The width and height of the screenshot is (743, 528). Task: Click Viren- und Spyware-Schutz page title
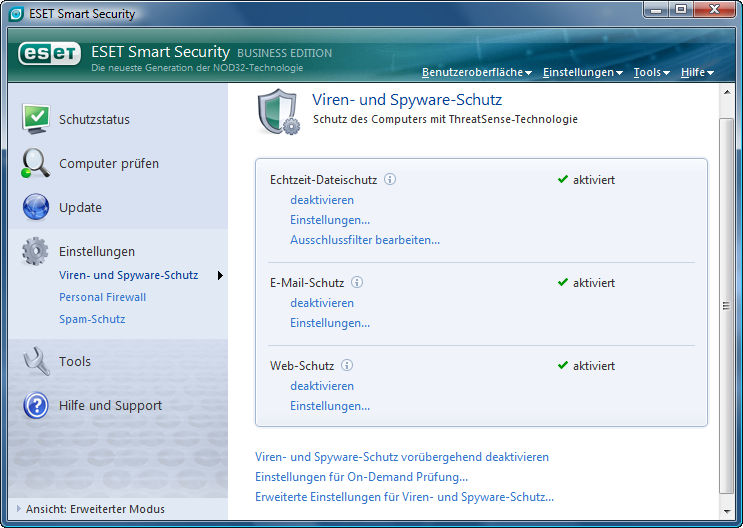407,100
